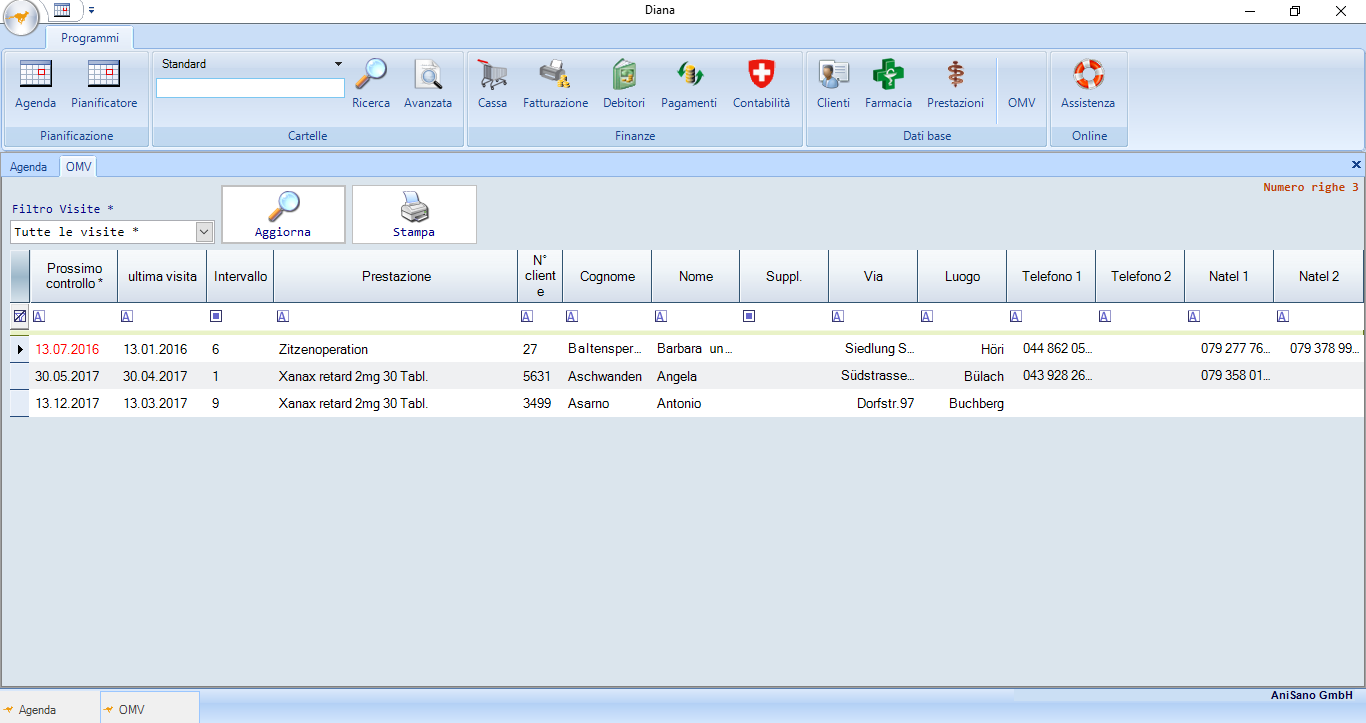Expand the Standard folder type dropdown
This screenshot has height=723, width=1366.
click(x=338, y=64)
